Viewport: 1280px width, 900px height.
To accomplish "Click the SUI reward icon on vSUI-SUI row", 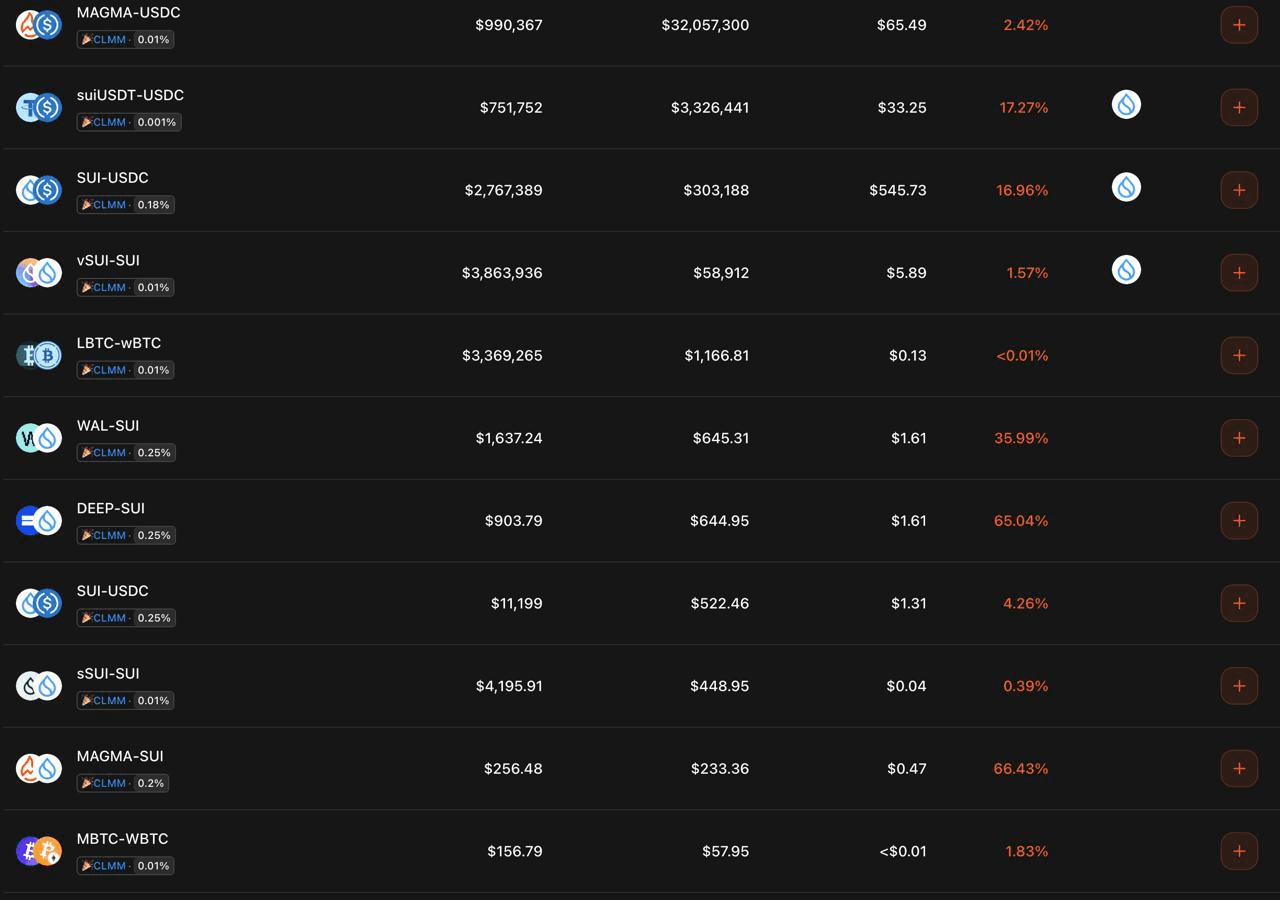I will pyautogui.click(x=1126, y=270).
